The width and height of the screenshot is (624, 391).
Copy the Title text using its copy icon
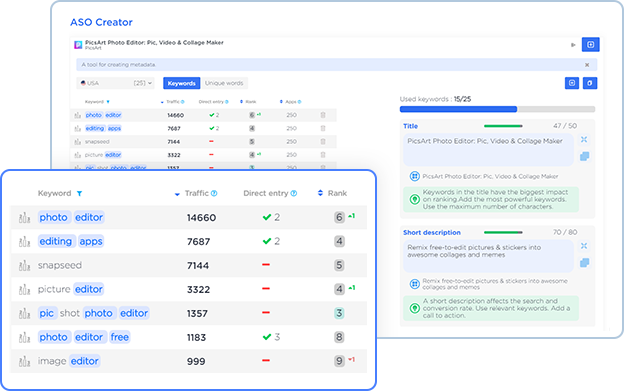[584, 156]
